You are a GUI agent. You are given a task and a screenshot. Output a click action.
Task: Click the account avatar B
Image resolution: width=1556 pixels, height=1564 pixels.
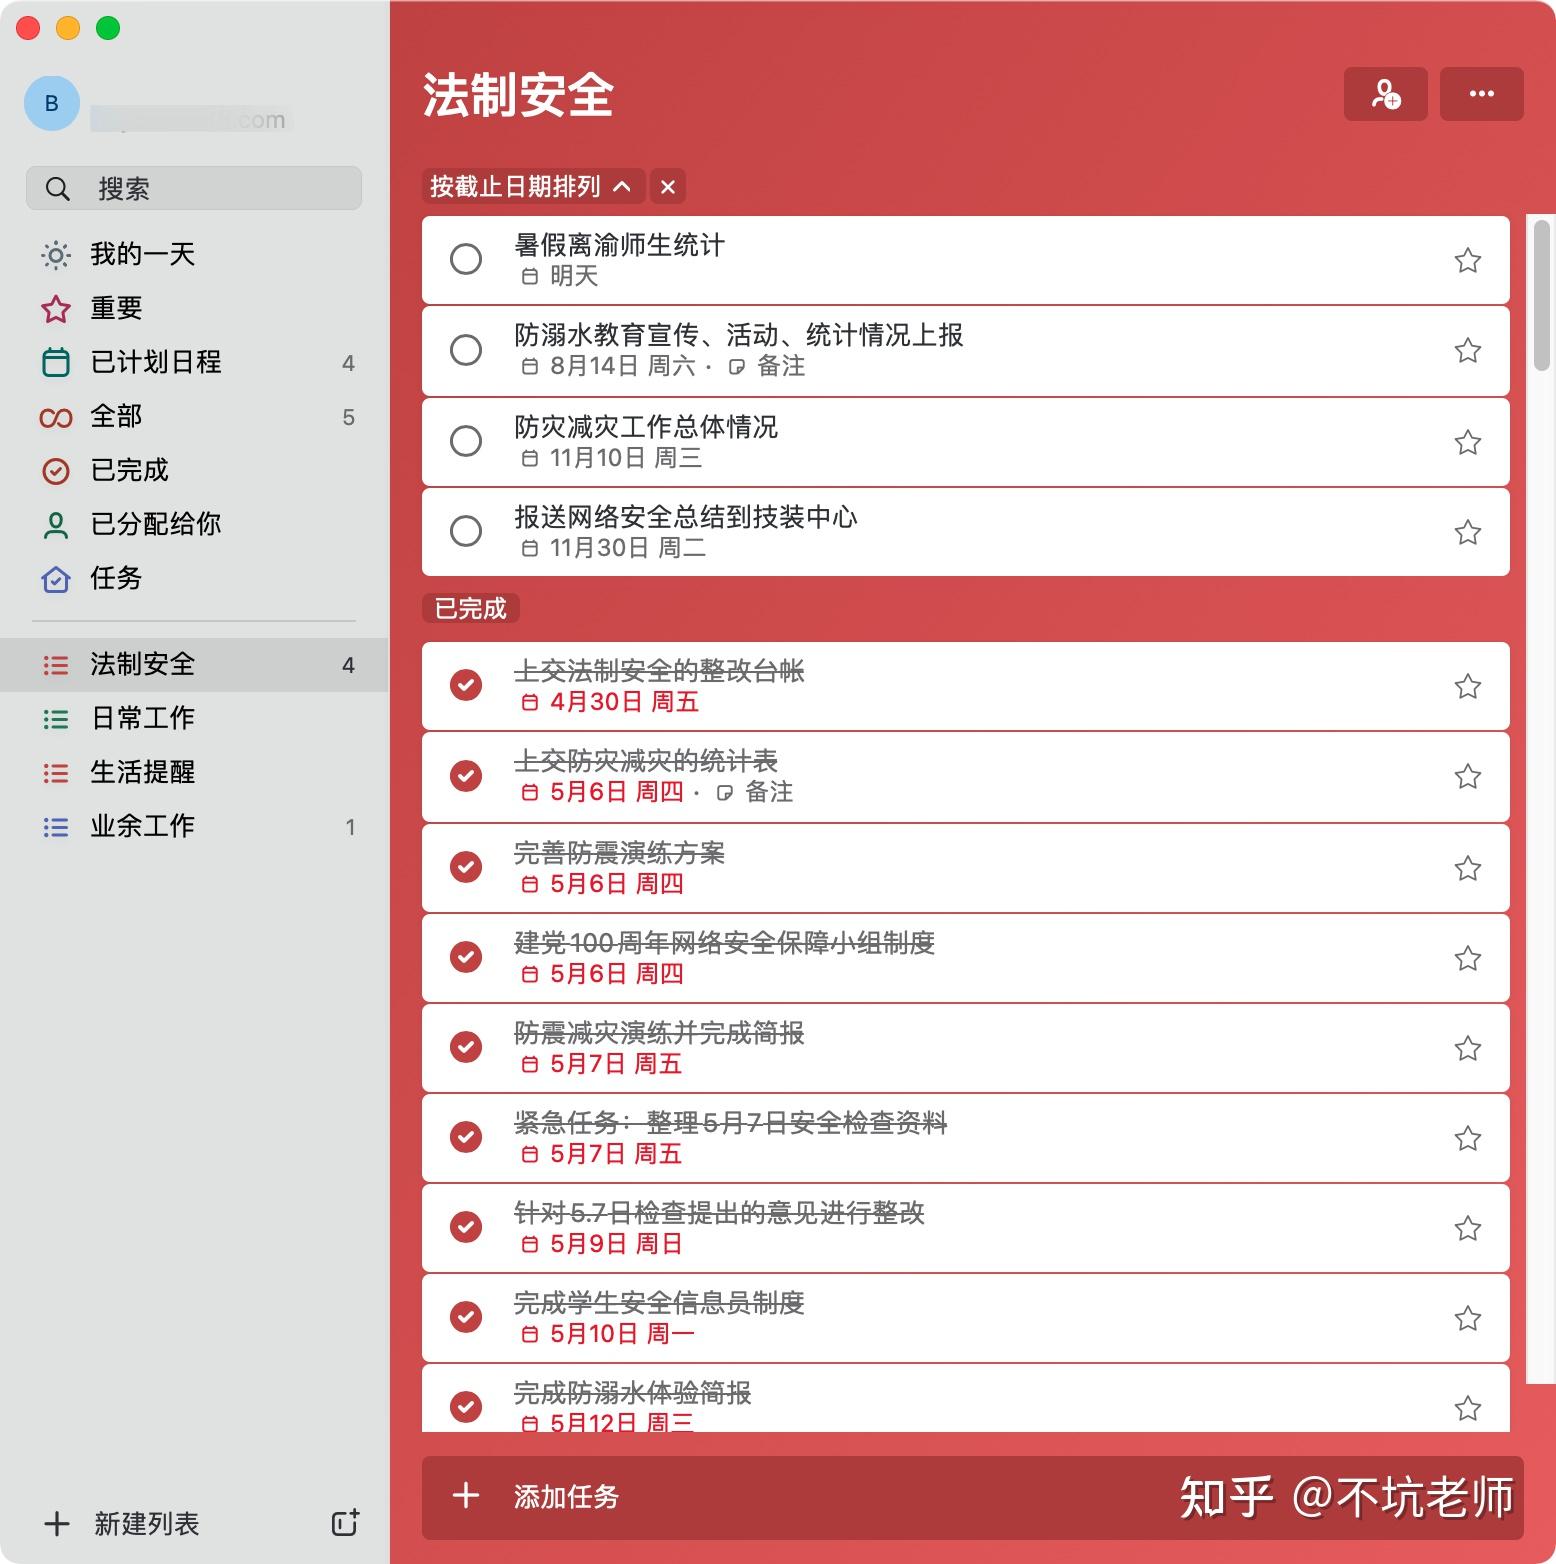pyautogui.click(x=52, y=103)
